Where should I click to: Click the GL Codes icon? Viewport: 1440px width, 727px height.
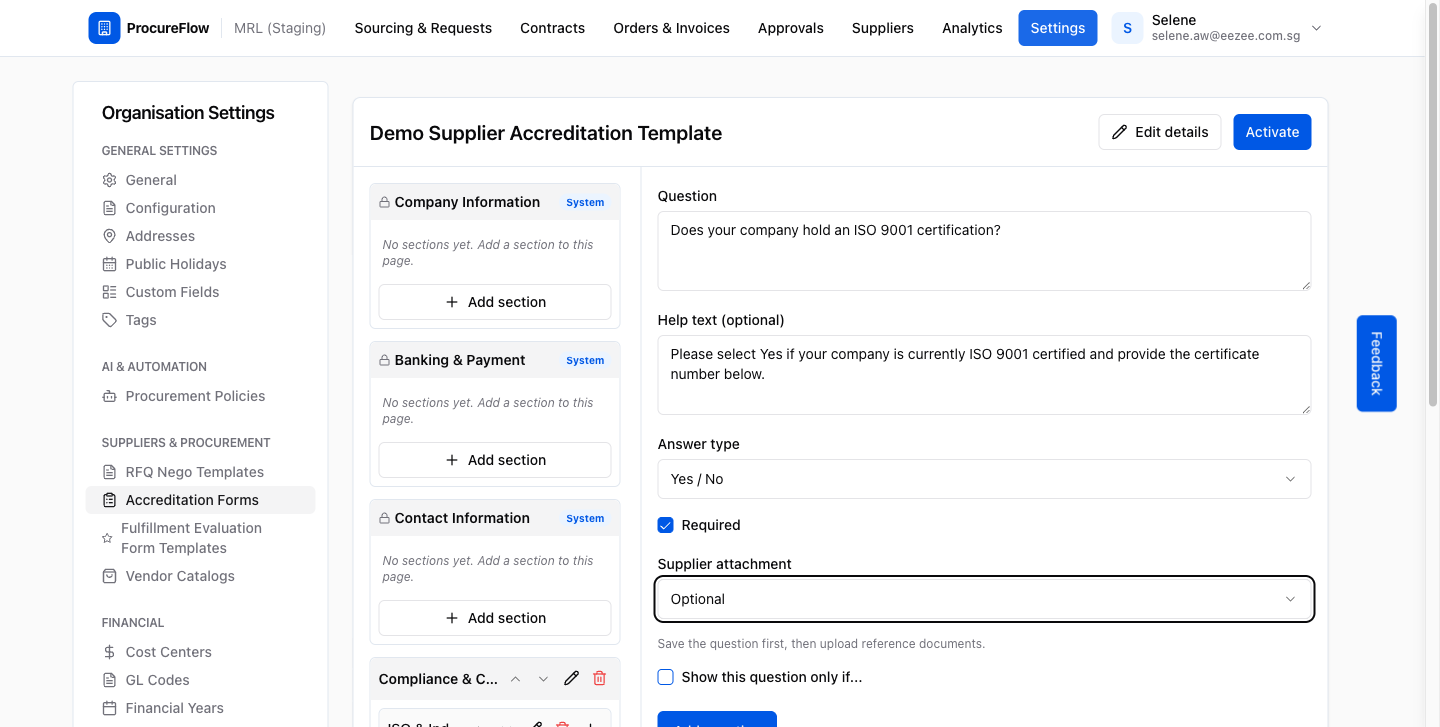110,680
